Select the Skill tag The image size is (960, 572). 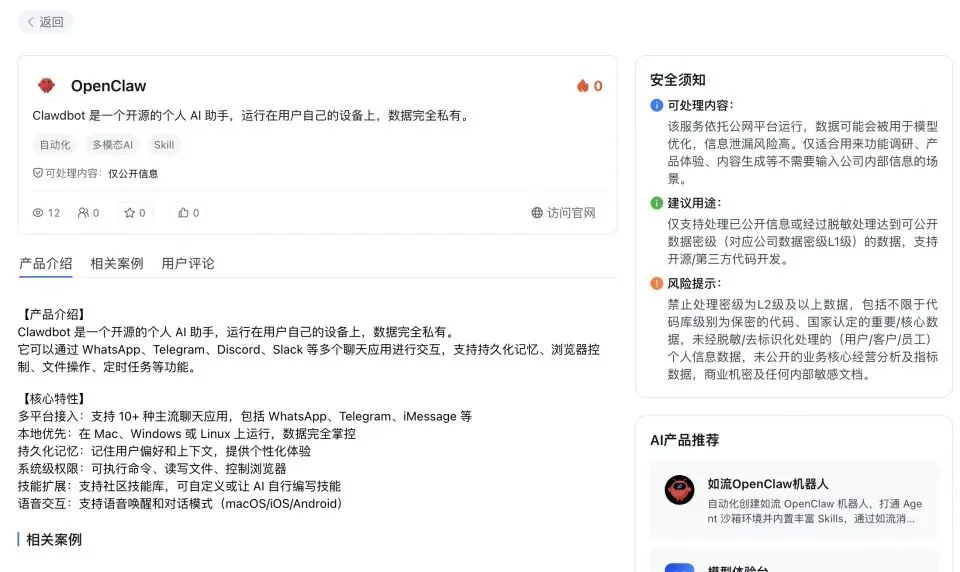click(x=164, y=145)
